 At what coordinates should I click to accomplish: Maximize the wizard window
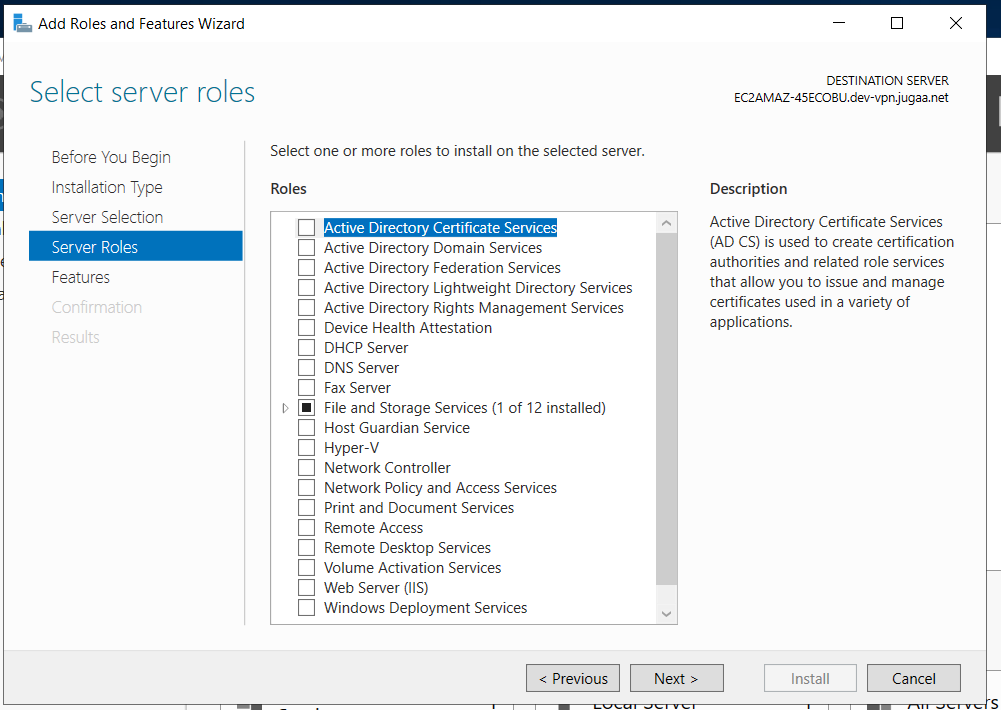pyautogui.click(x=897, y=23)
